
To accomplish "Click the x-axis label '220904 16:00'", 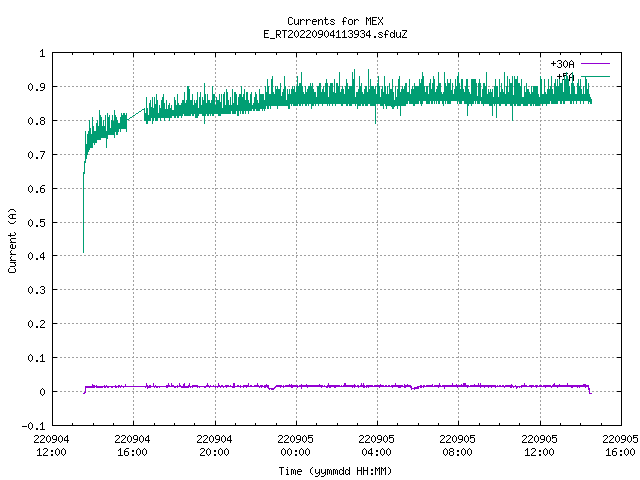I will pos(133,445).
